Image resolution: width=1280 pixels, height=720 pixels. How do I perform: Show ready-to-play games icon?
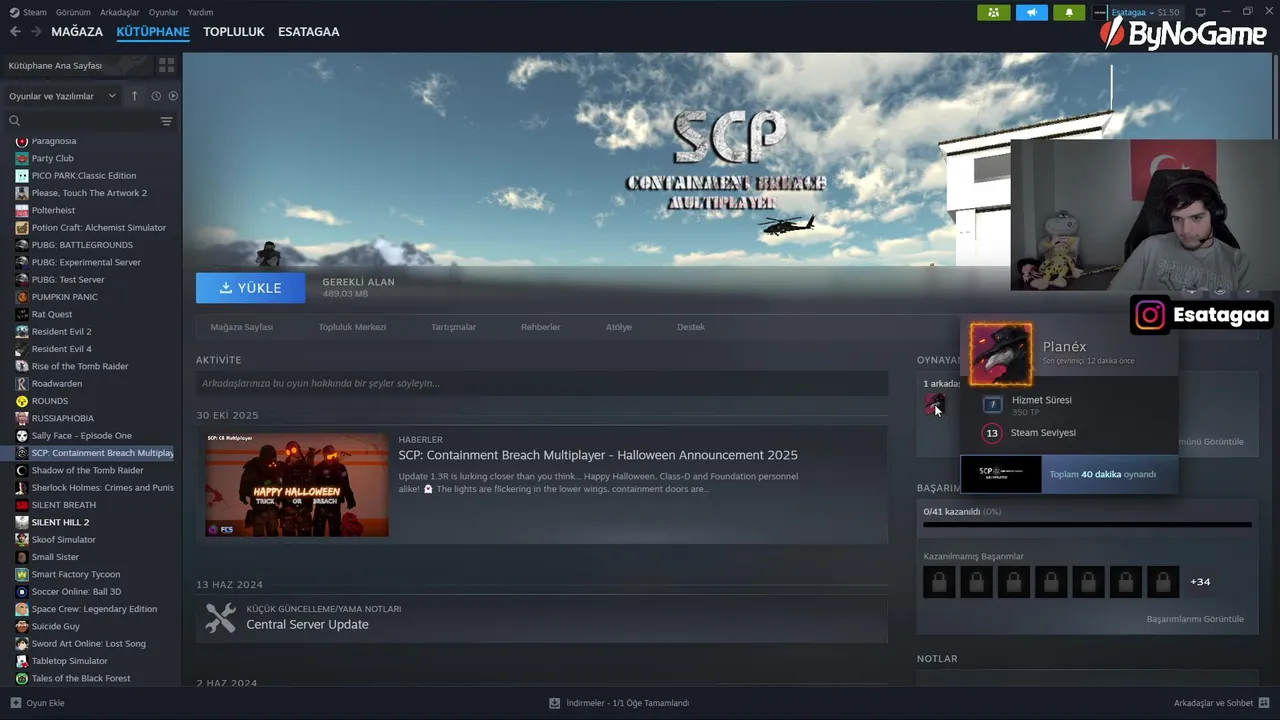[173, 96]
